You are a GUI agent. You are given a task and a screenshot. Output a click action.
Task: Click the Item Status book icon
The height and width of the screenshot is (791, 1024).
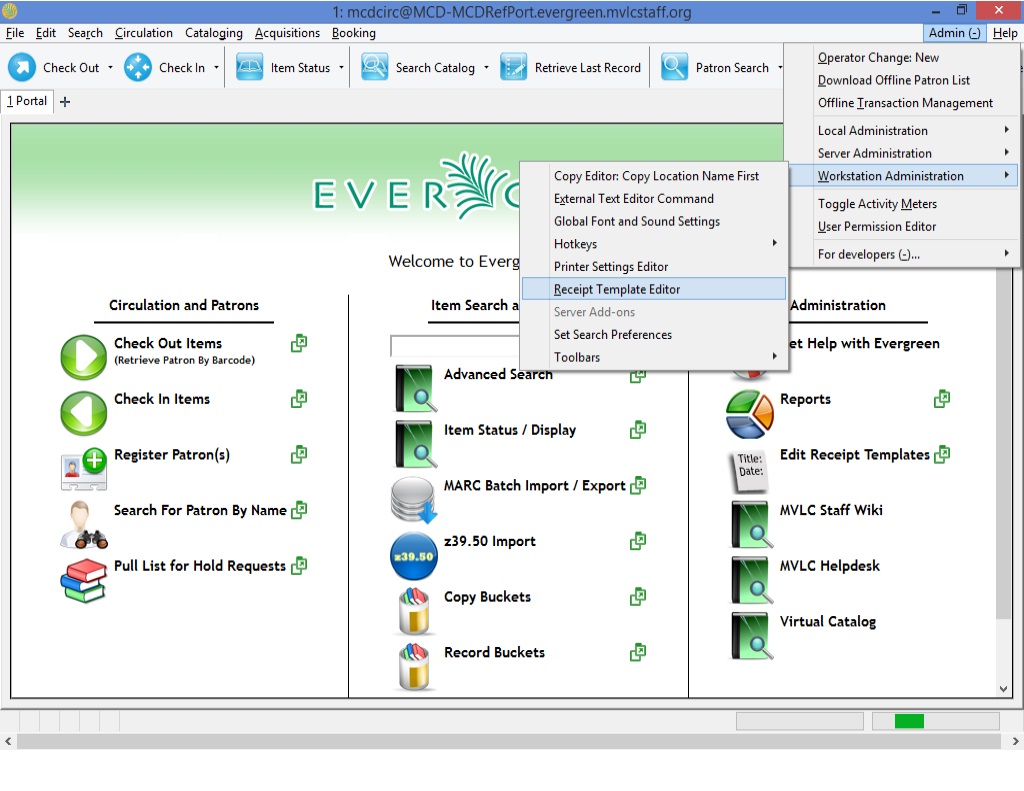pyautogui.click(x=249, y=67)
